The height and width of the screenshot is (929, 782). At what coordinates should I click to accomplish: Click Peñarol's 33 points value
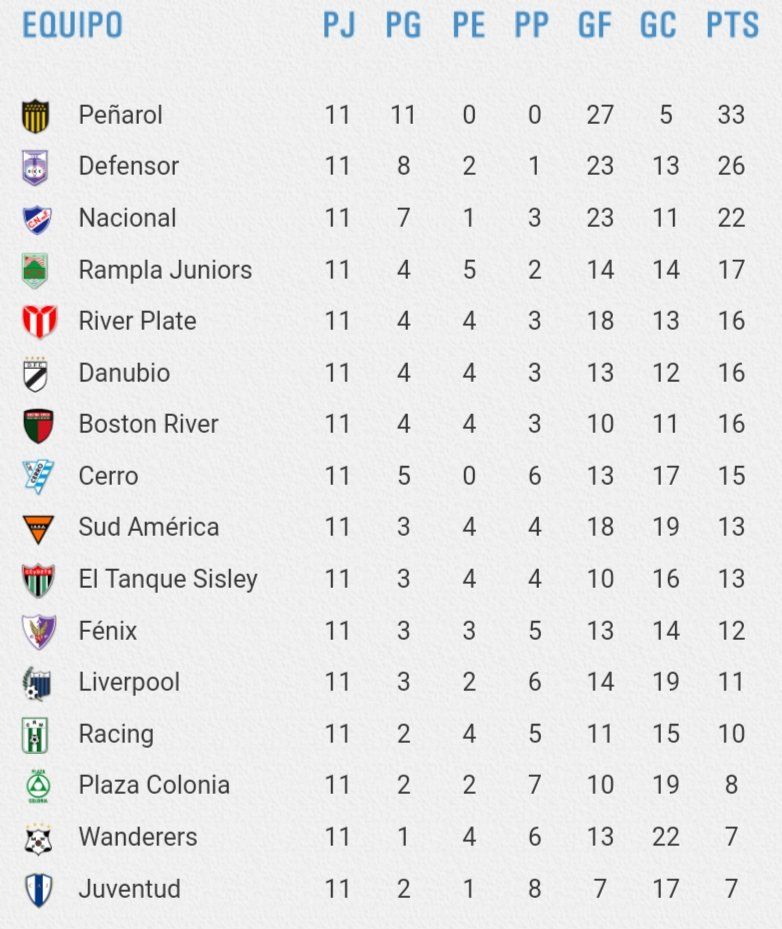point(731,114)
